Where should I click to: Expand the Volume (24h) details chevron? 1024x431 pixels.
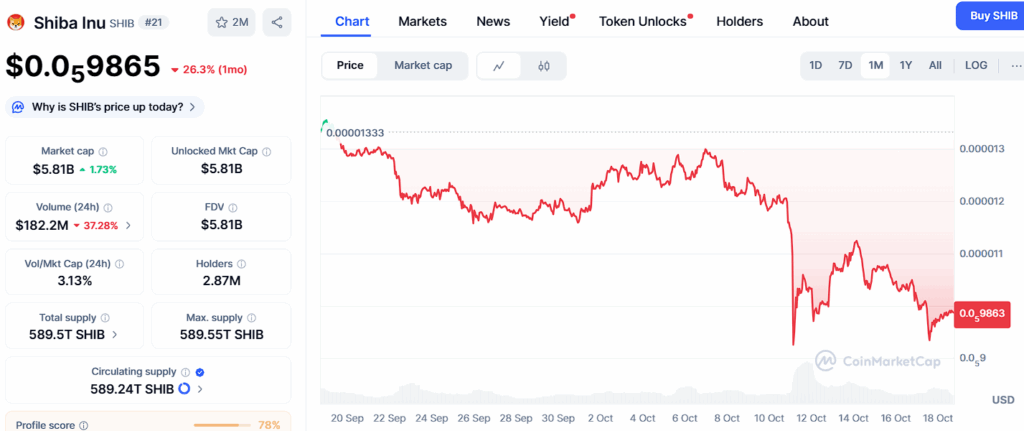pos(127,225)
